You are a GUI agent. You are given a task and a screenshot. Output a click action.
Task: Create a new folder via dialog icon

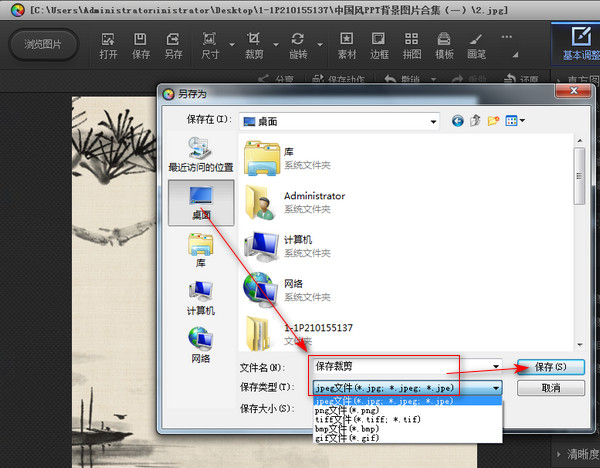pyautogui.click(x=493, y=121)
